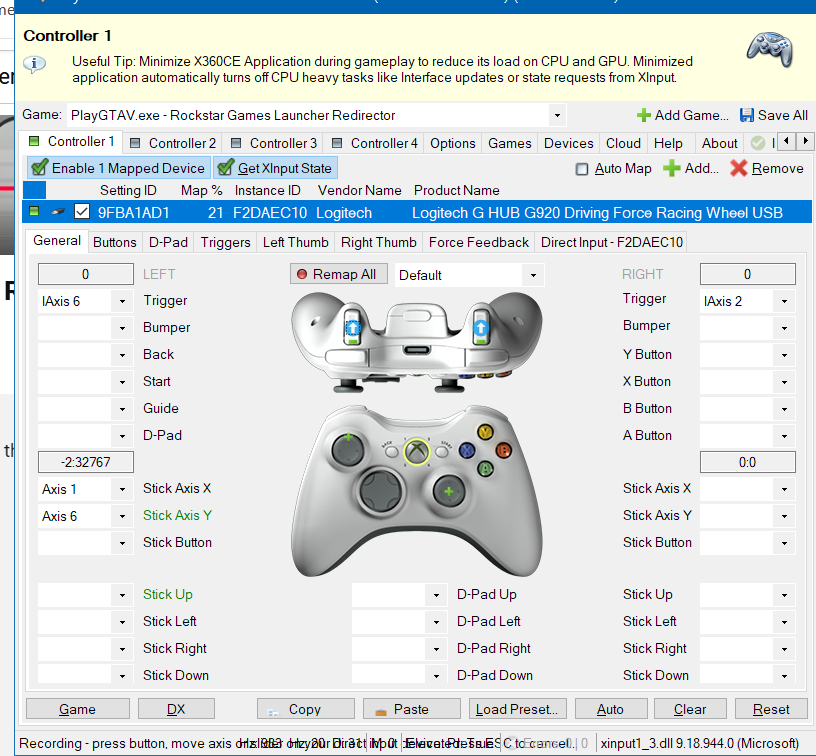Open the Y Button mapping dropdown
816x756 pixels.
click(784, 355)
